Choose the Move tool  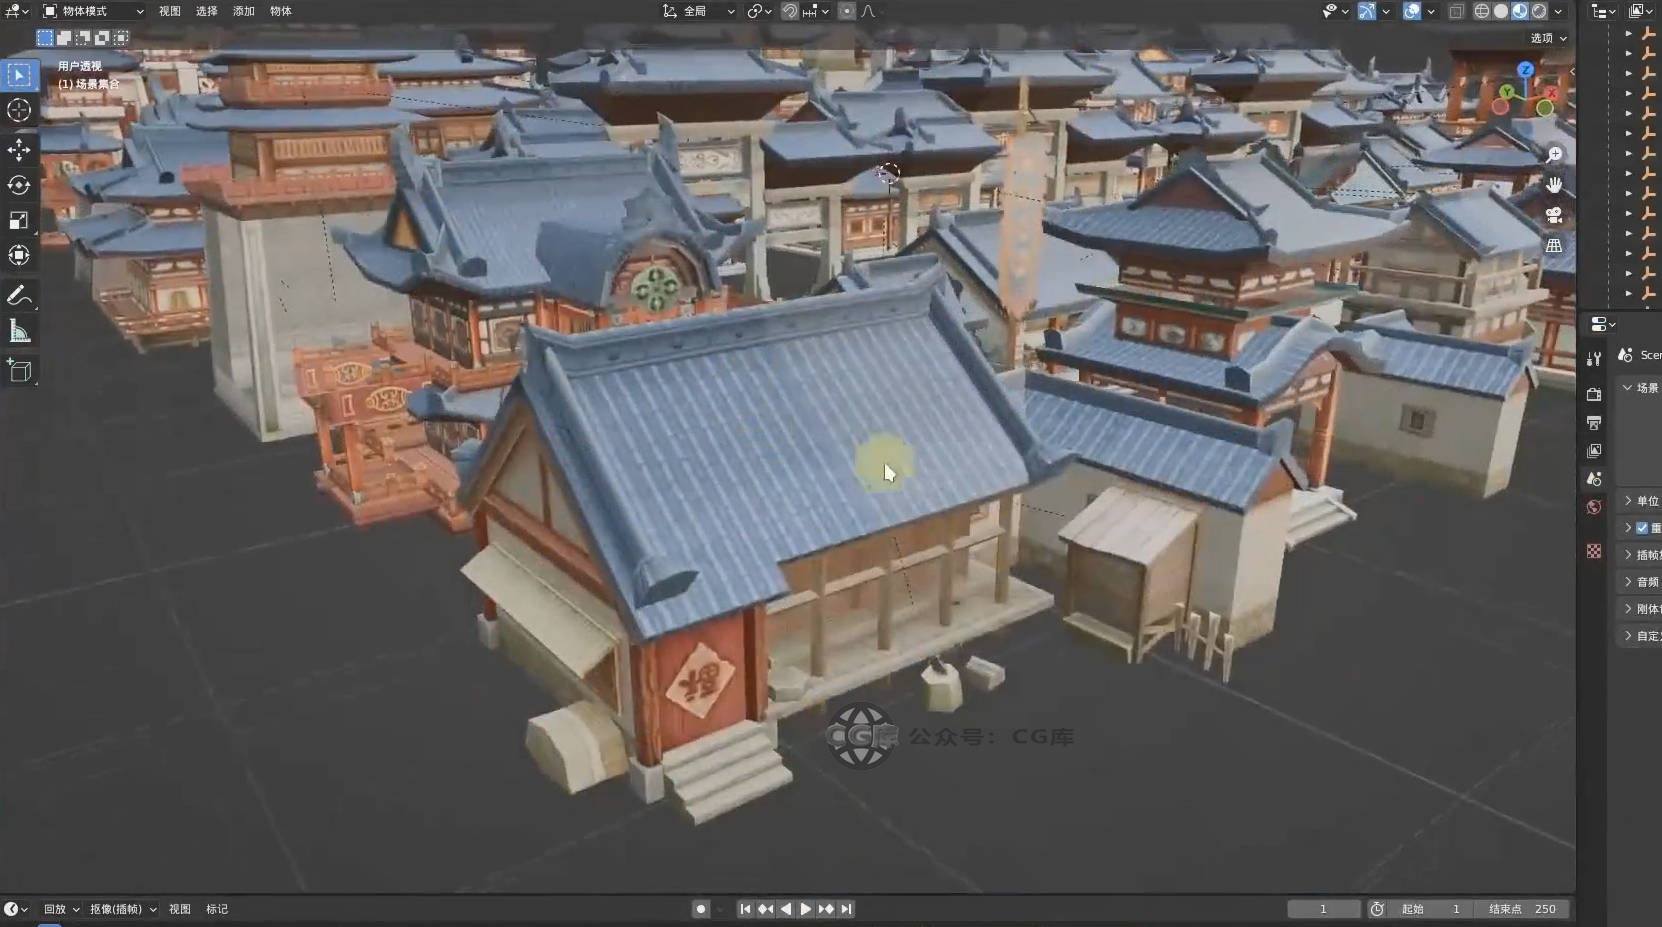click(19, 150)
